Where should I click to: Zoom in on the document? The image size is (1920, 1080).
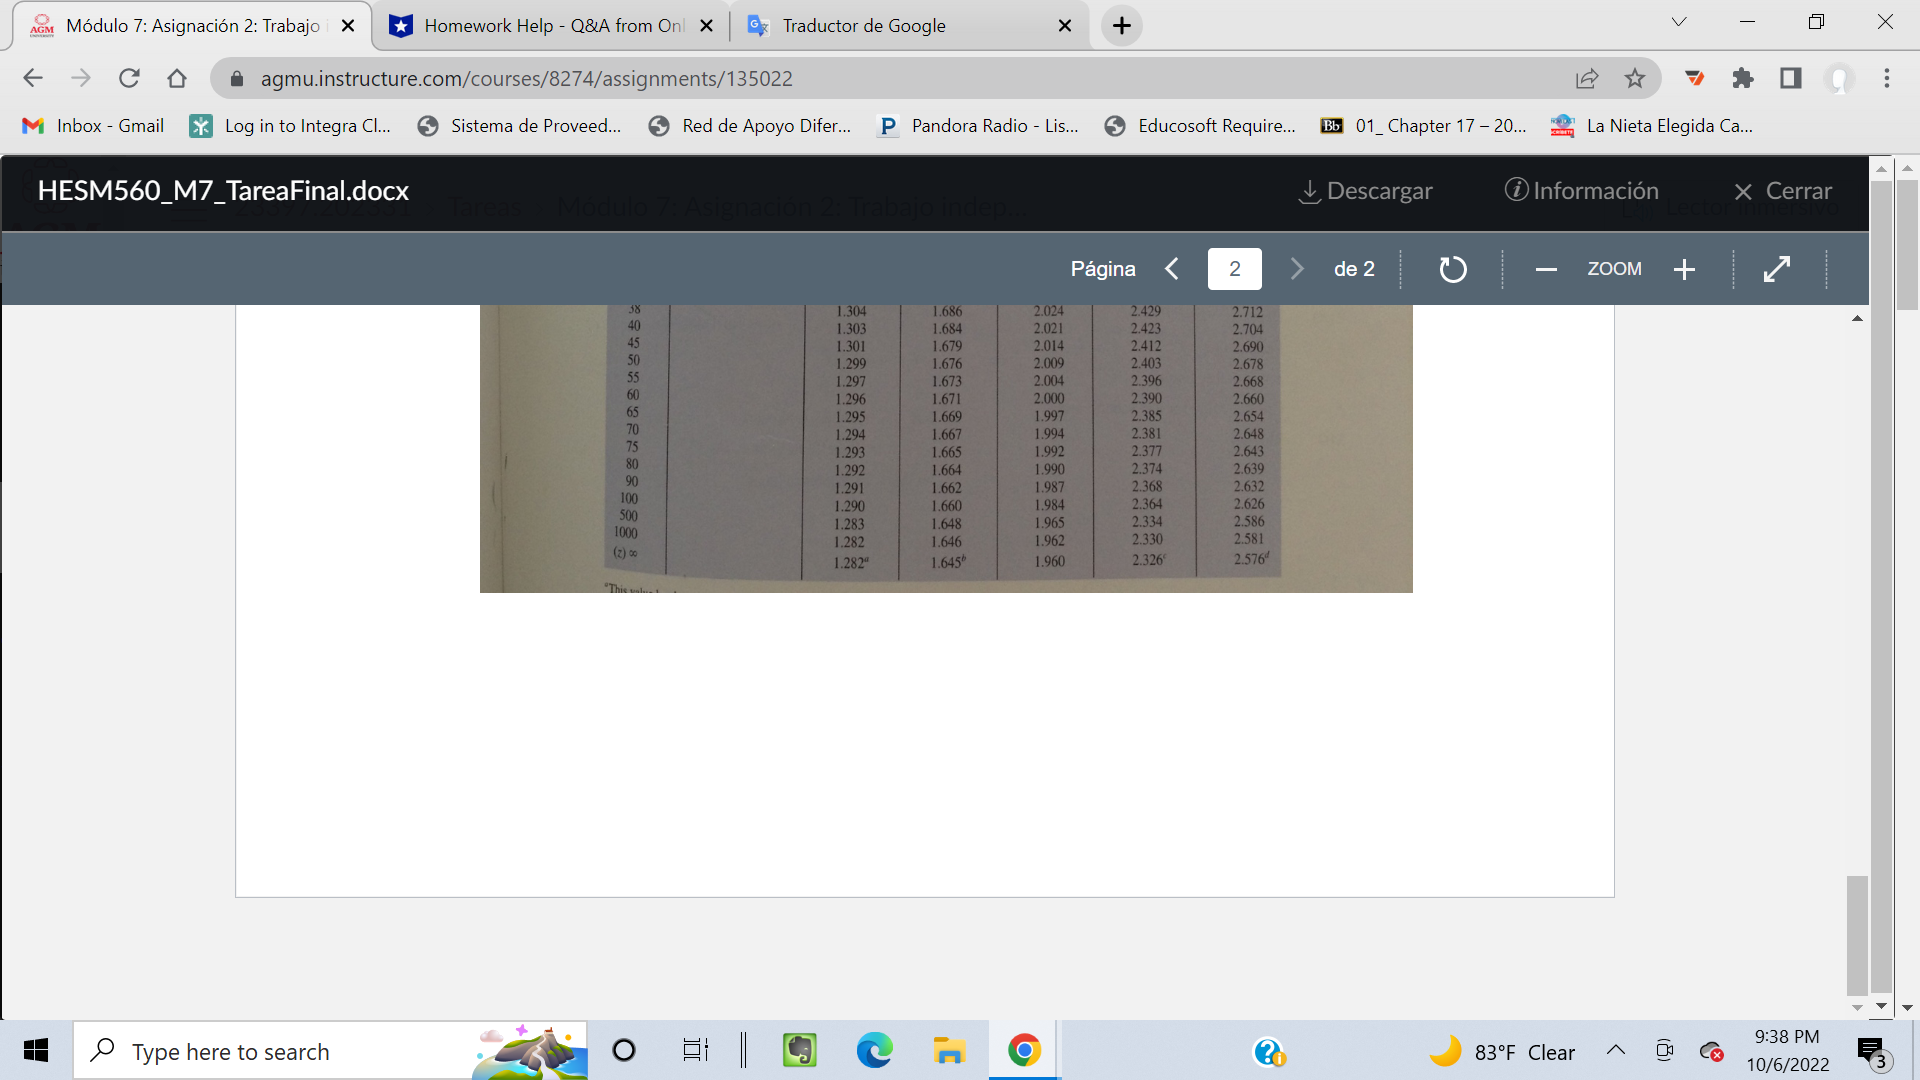click(1685, 268)
